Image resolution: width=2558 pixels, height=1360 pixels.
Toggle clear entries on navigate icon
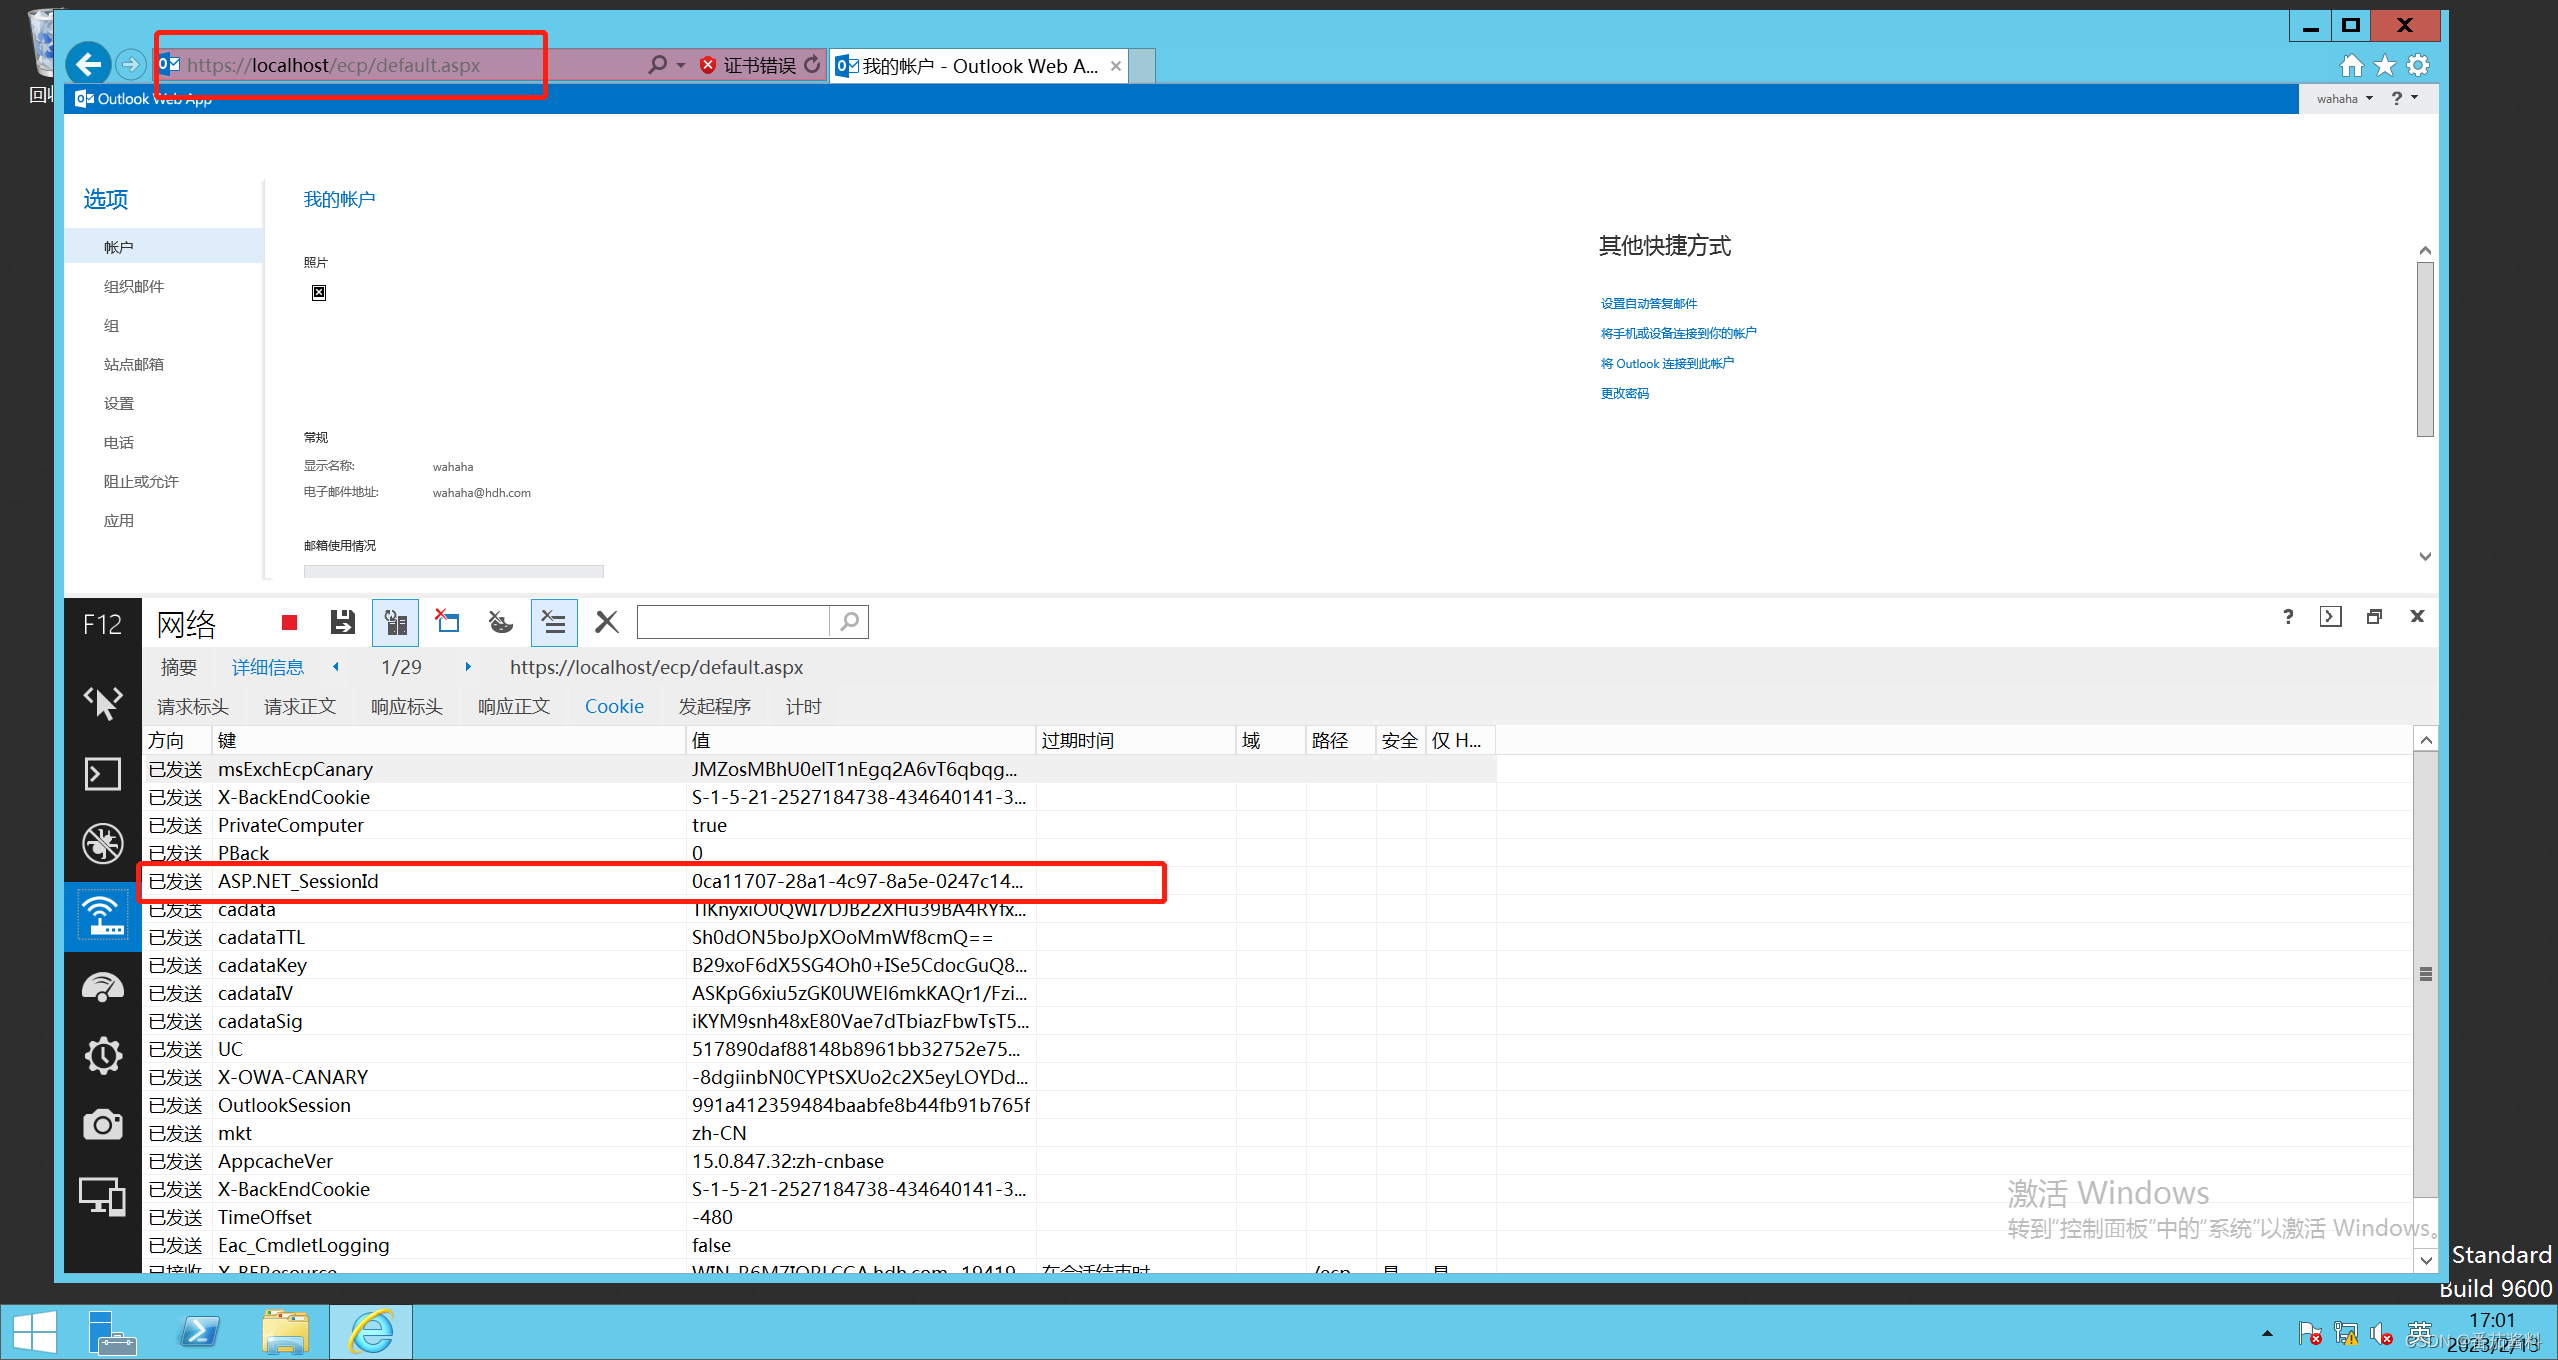553,623
